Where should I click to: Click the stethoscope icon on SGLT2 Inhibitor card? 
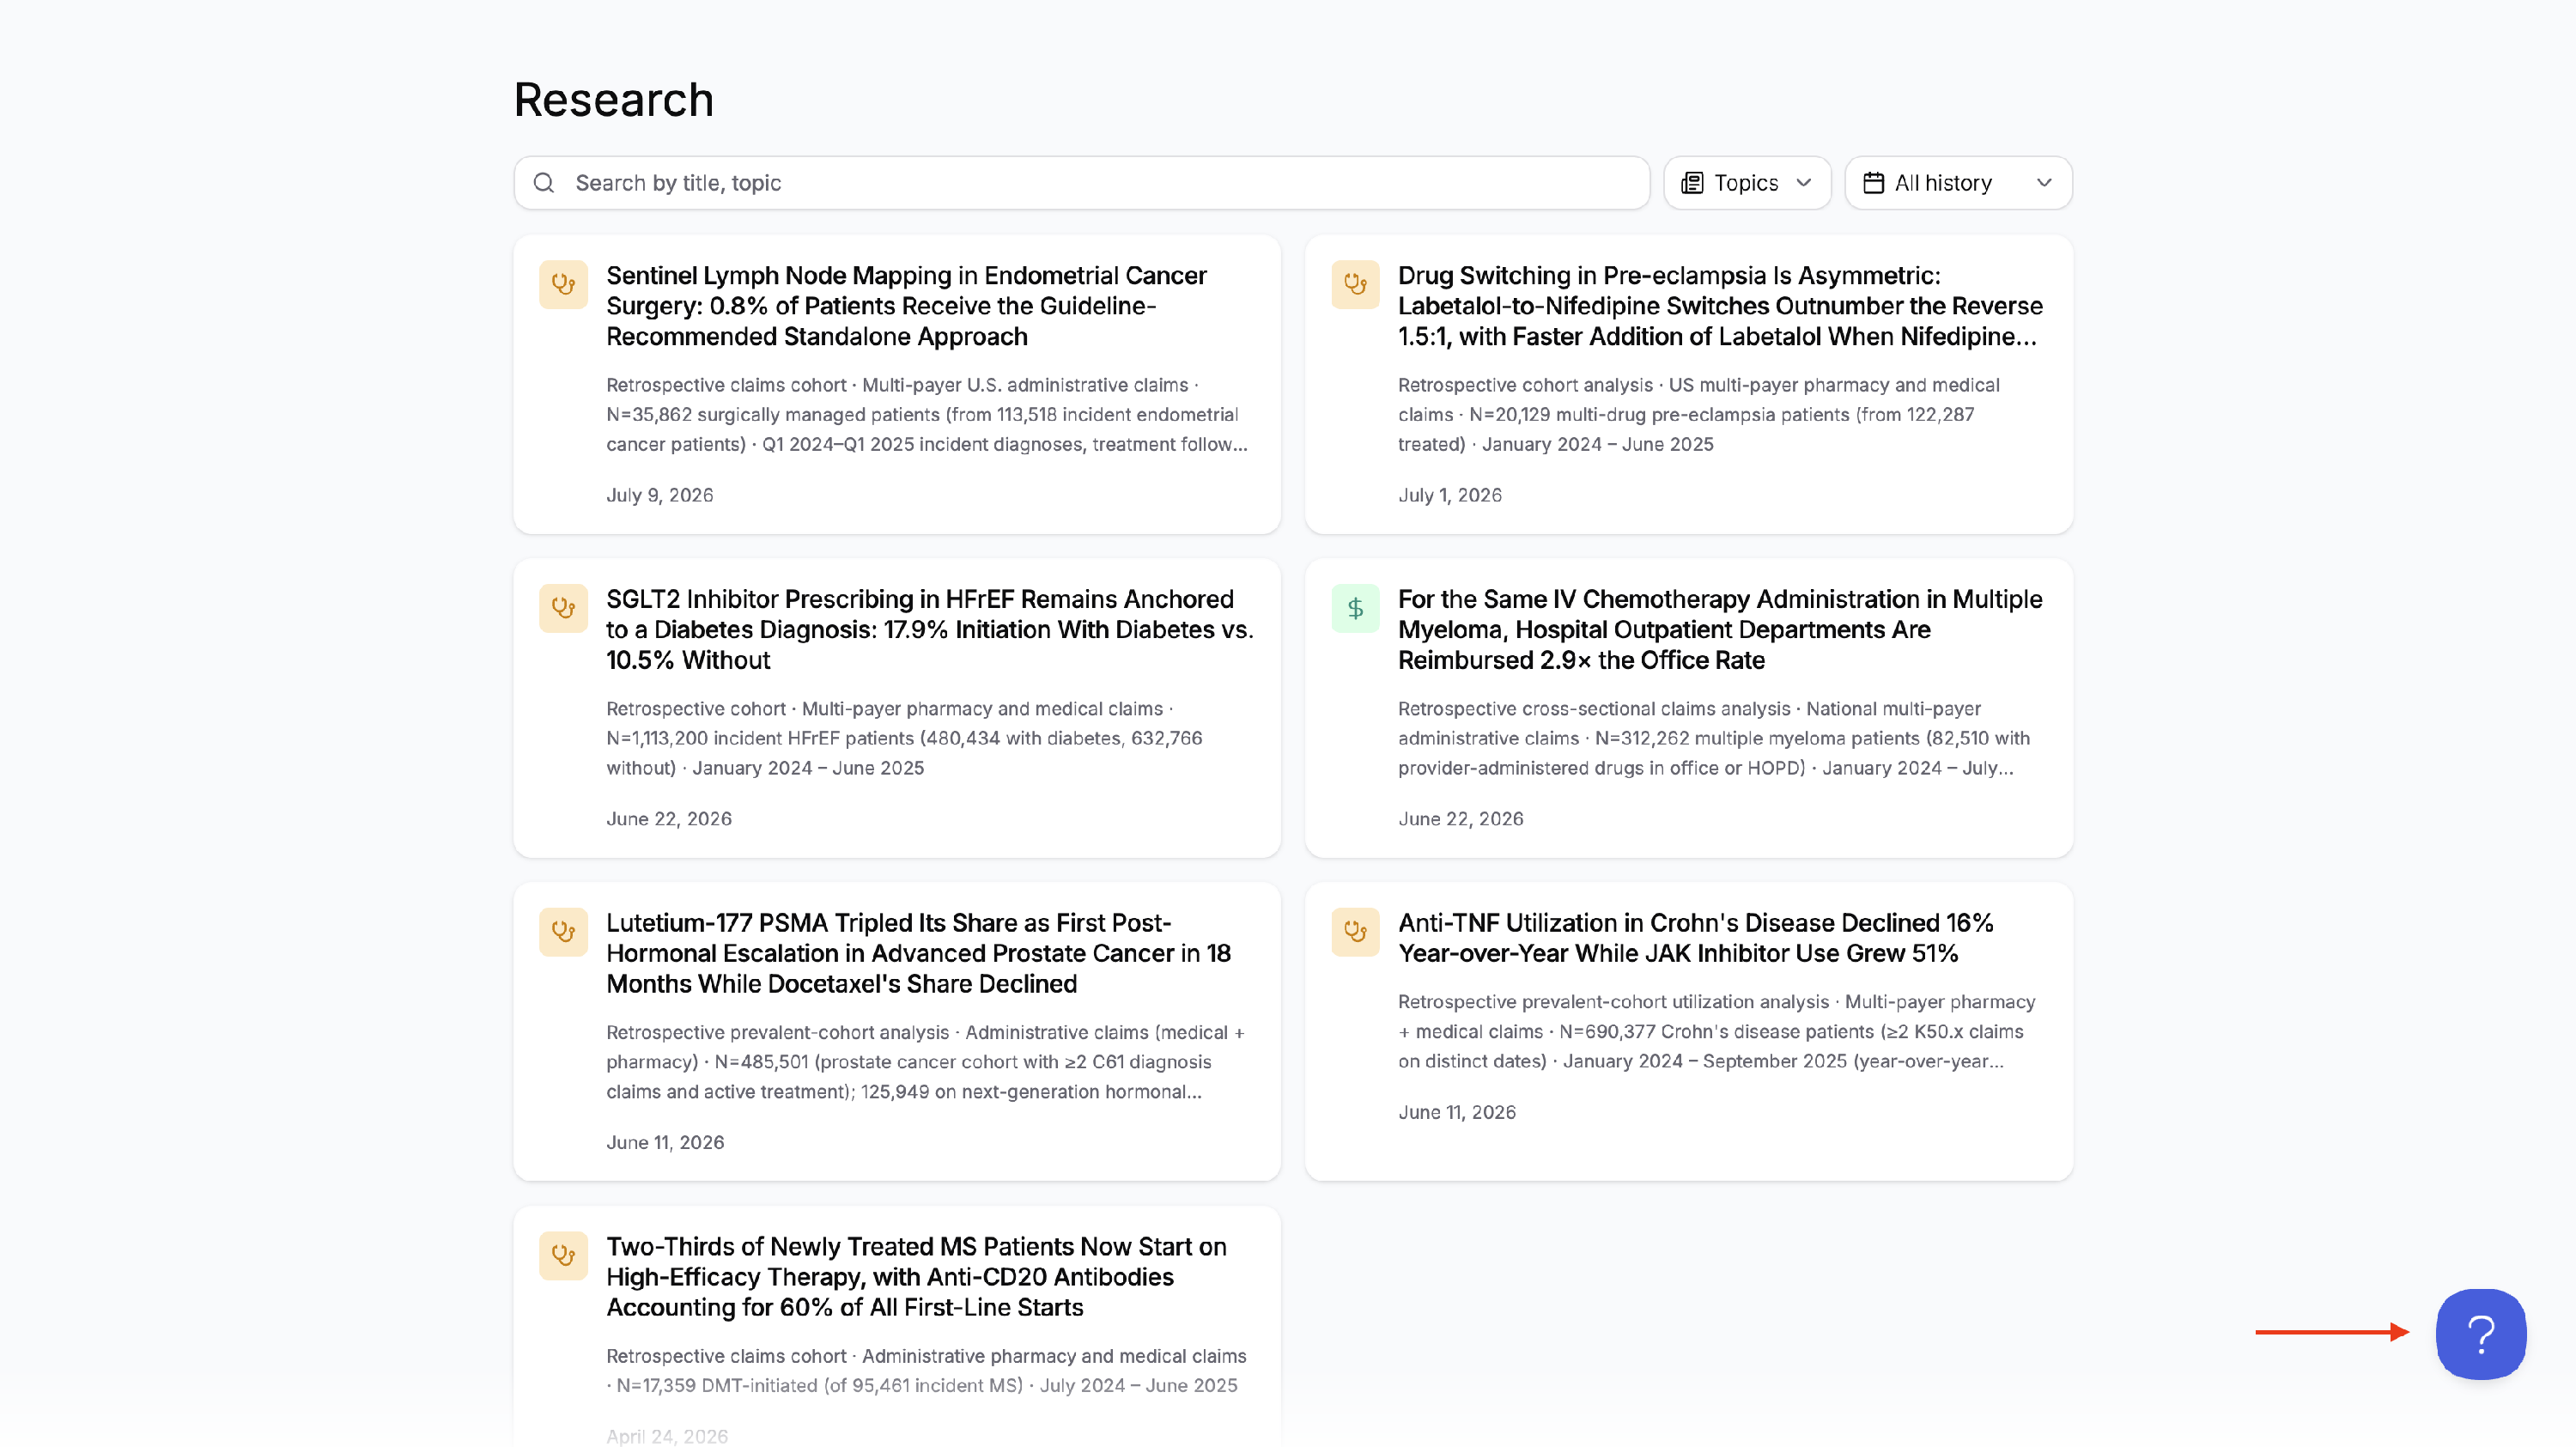click(563, 608)
